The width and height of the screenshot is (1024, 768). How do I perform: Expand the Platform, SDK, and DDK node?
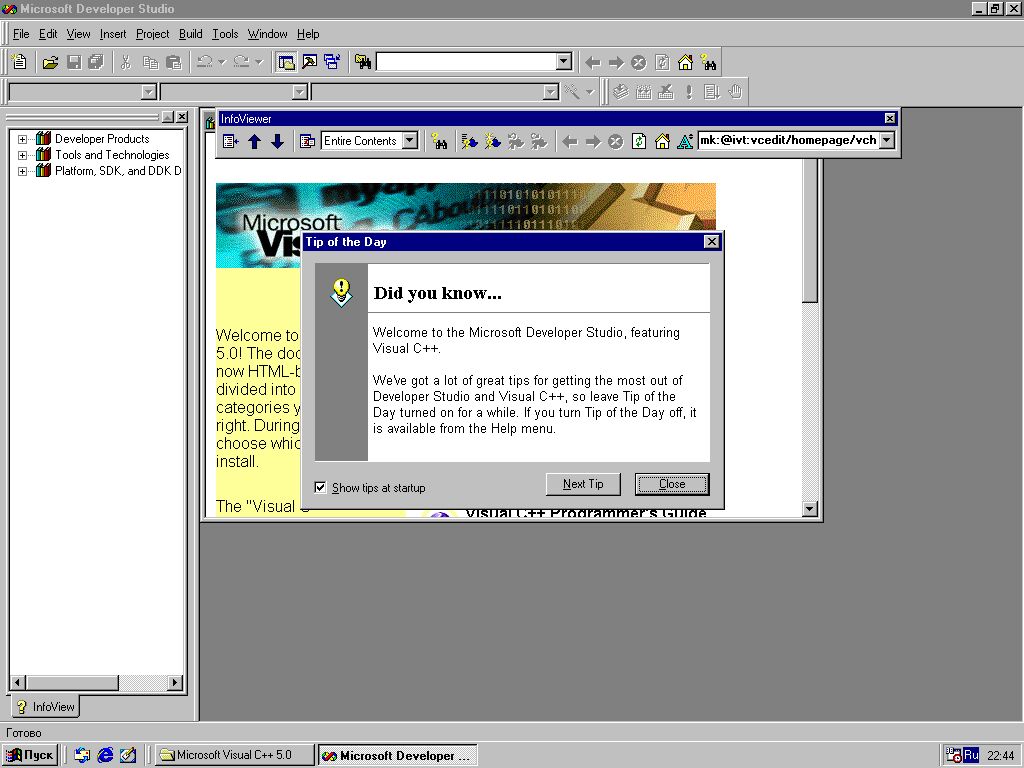coord(22,172)
